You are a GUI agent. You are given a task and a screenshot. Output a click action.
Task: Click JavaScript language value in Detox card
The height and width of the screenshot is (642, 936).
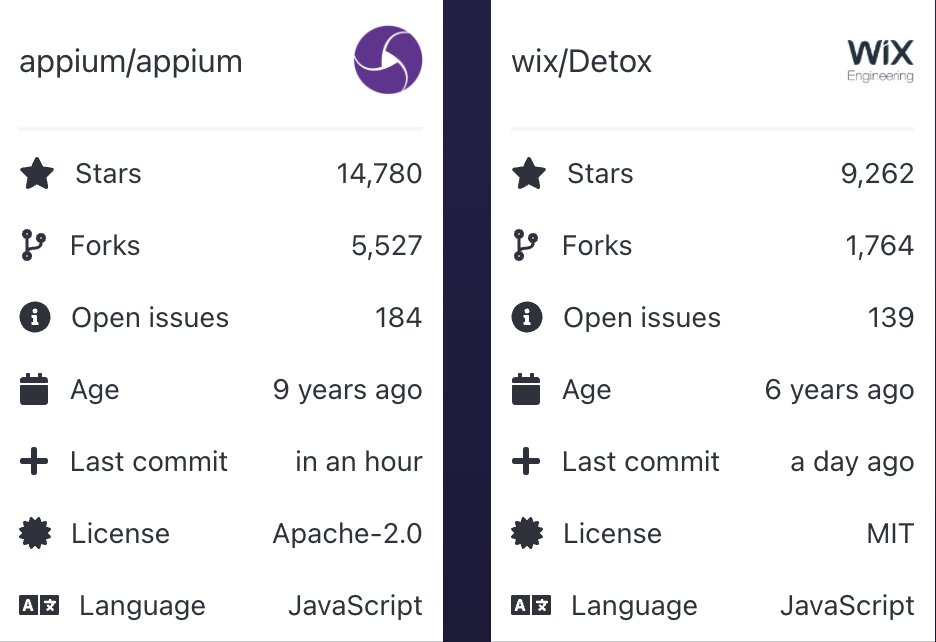847,606
